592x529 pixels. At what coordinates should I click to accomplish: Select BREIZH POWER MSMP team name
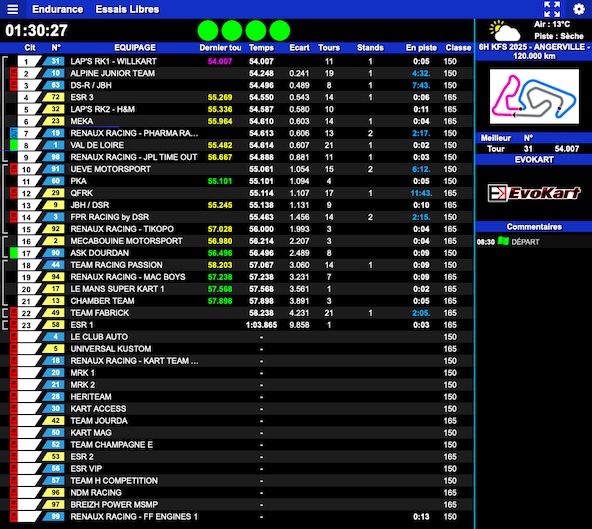114,504
